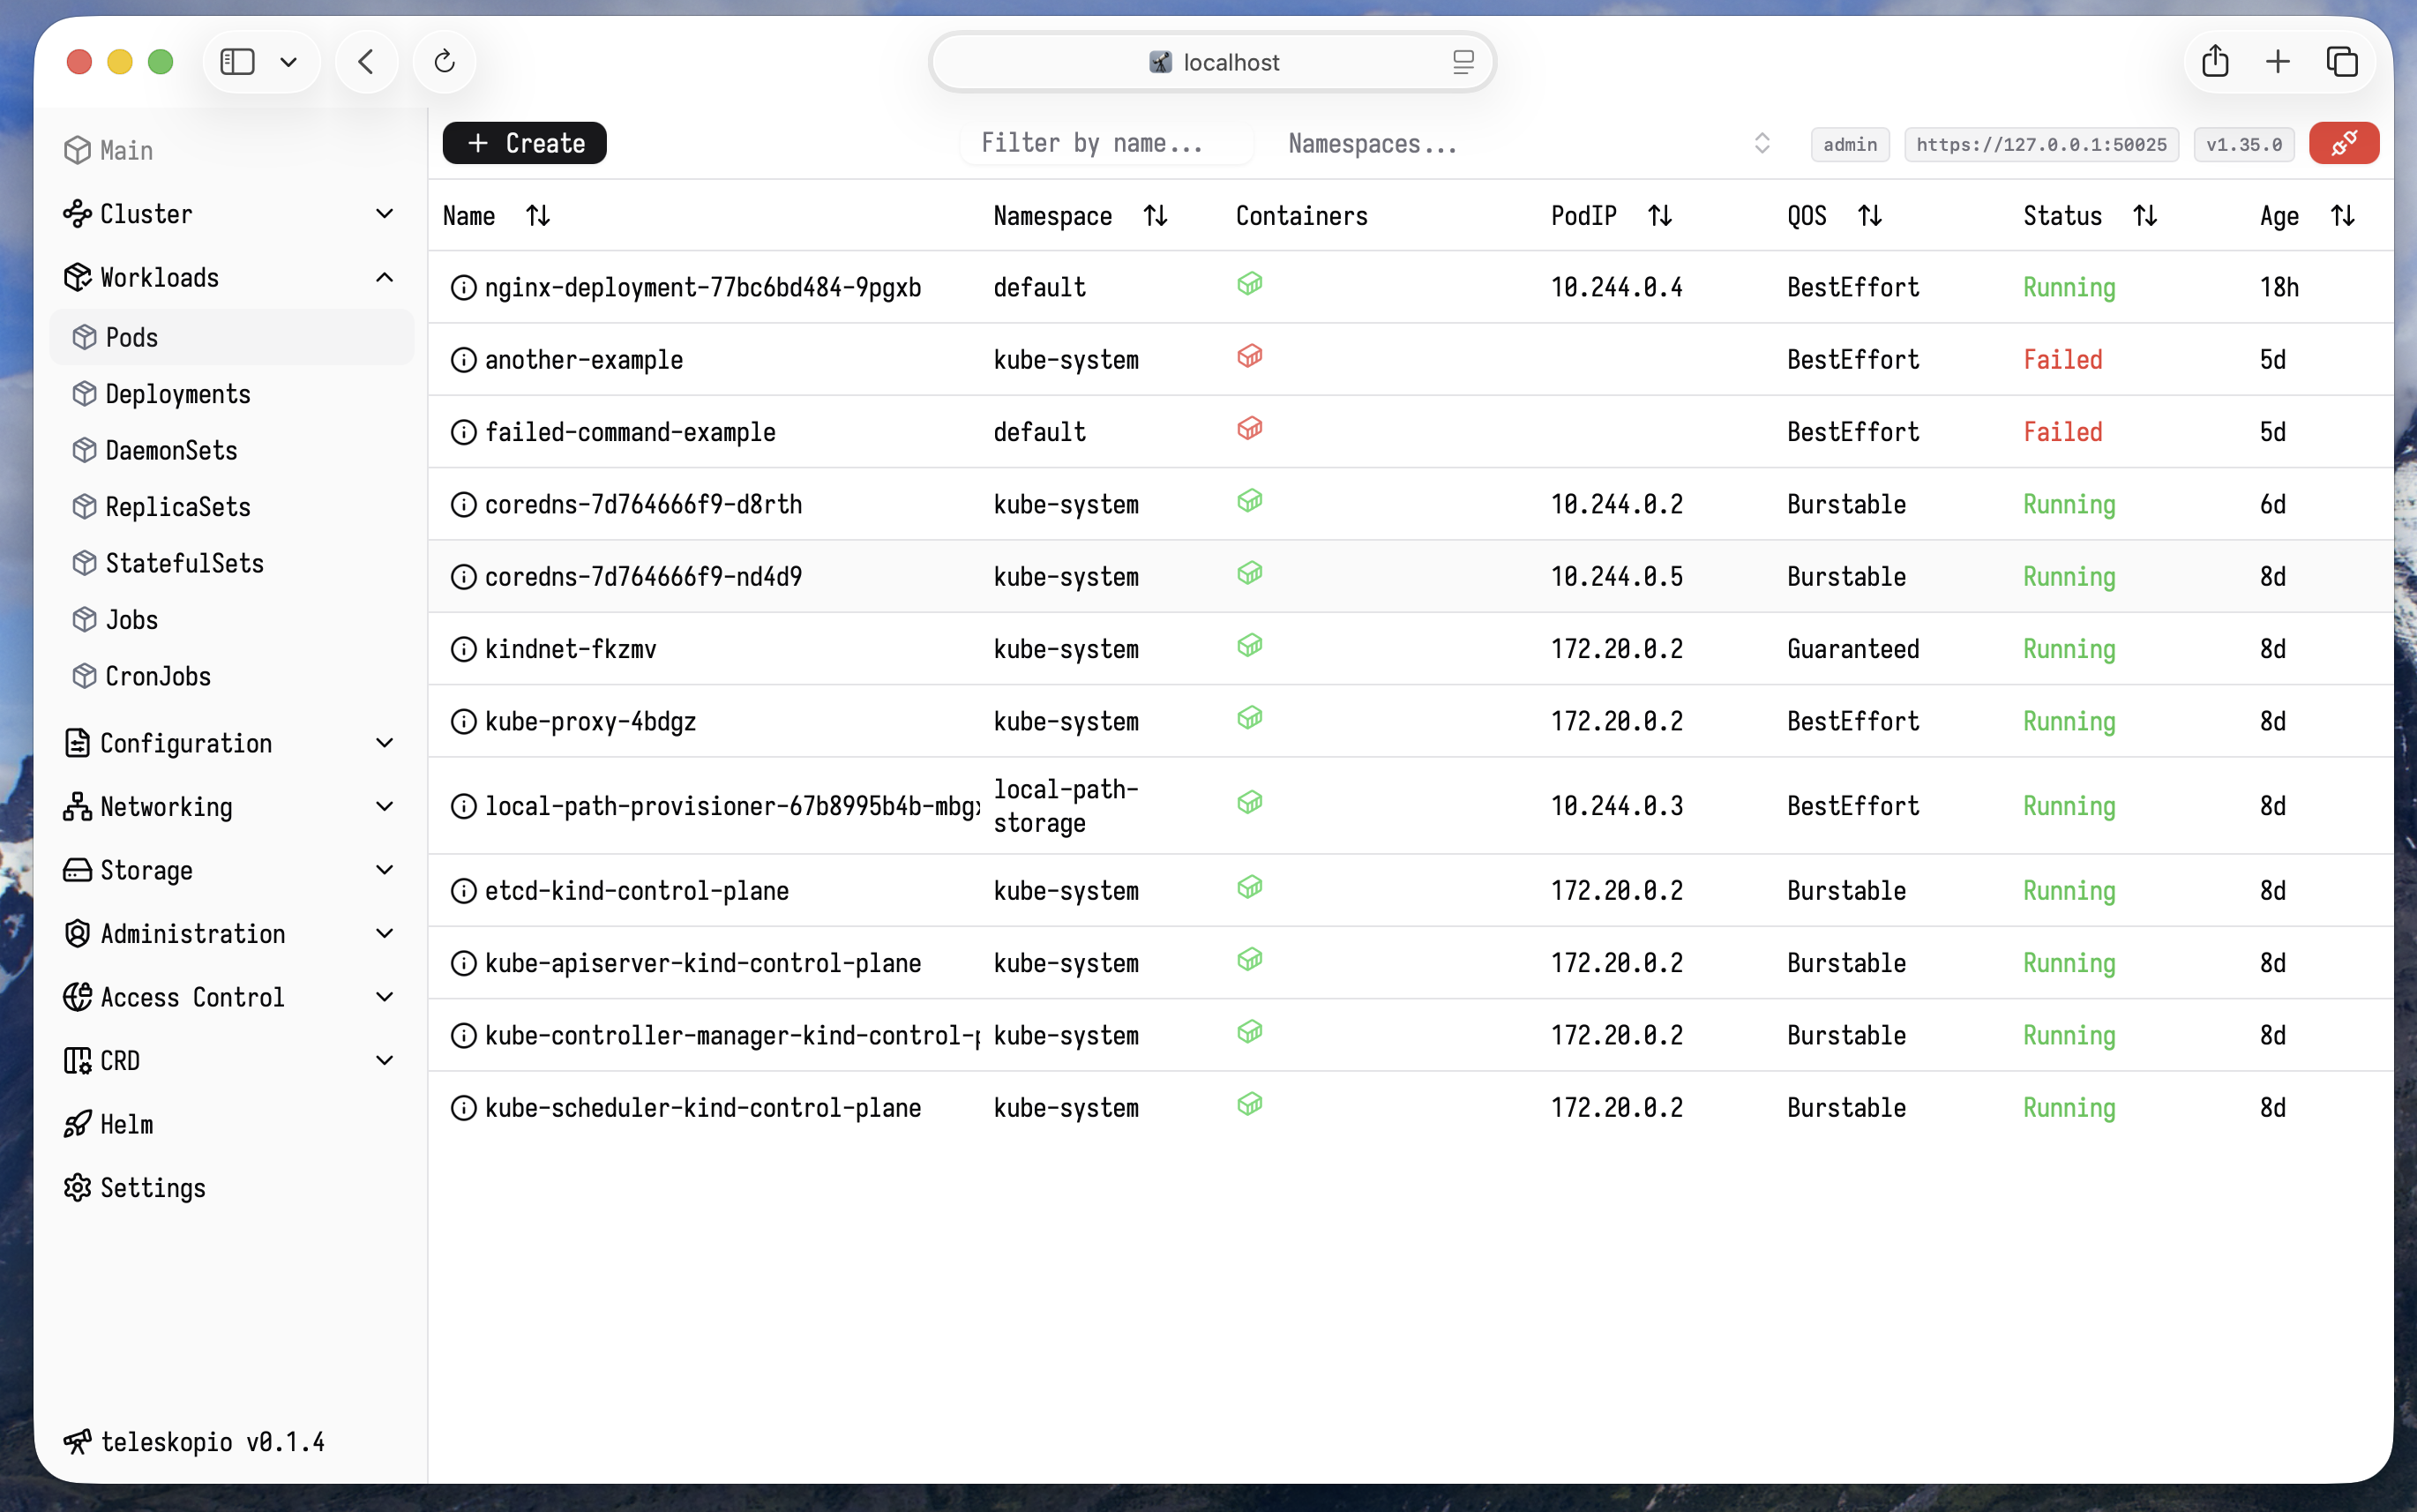Open pod coredns-7d764666f9-nd4d9 row

tap(1410, 577)
